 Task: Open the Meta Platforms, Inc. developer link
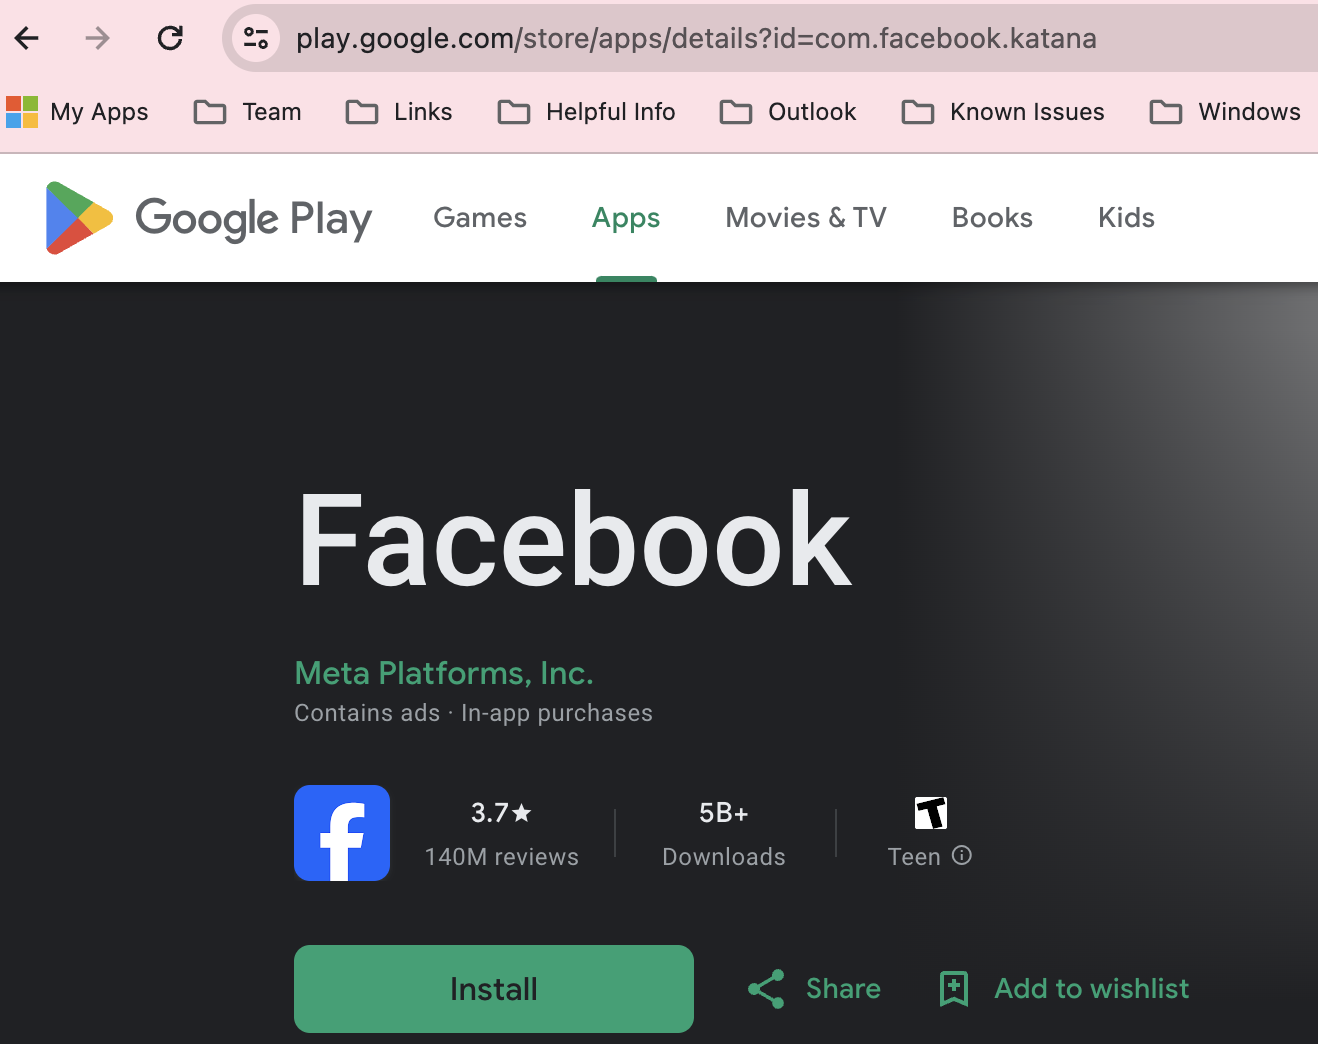coord(444,673)
